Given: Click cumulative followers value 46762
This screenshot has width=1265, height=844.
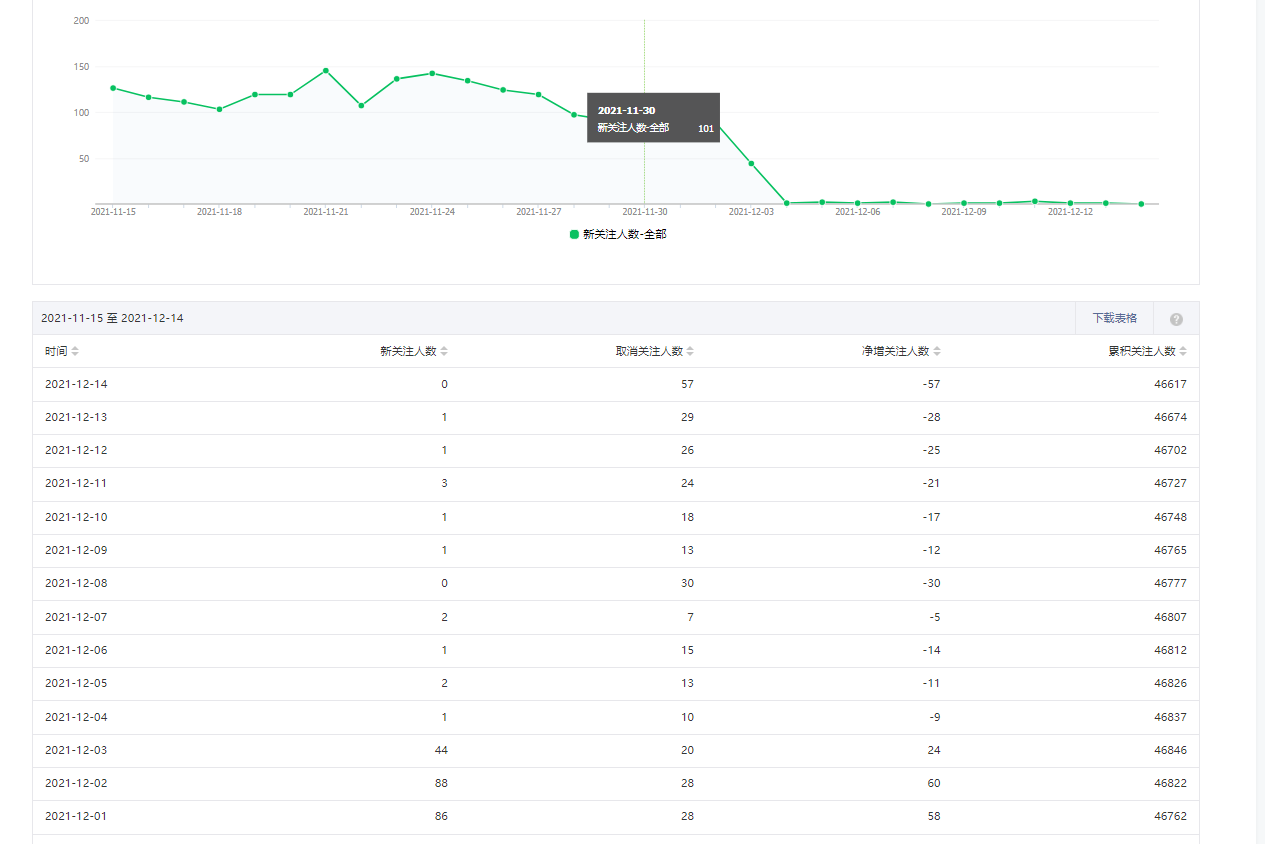Looking at the screenshot, I should (x=1170, y=816).
